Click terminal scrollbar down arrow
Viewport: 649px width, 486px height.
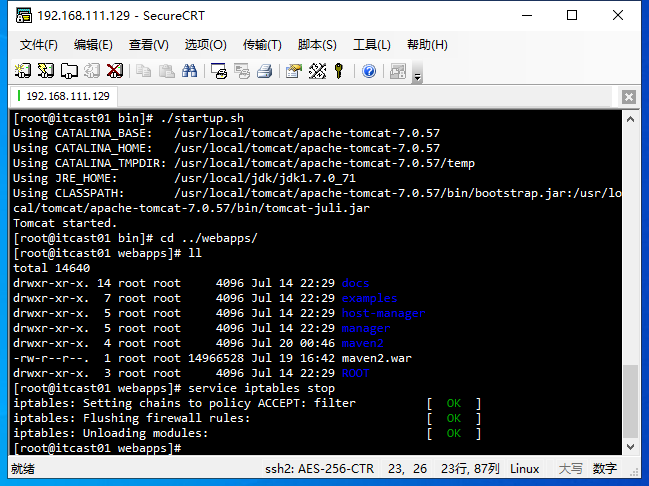[630, 447]
